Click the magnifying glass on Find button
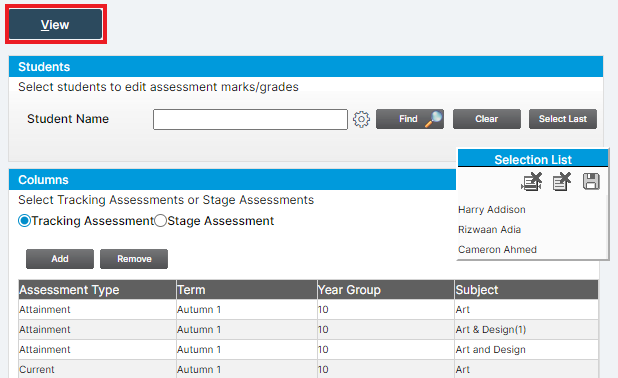Viewport: 618px width, 378px height. pyautogui.click(x=434, y=119)
